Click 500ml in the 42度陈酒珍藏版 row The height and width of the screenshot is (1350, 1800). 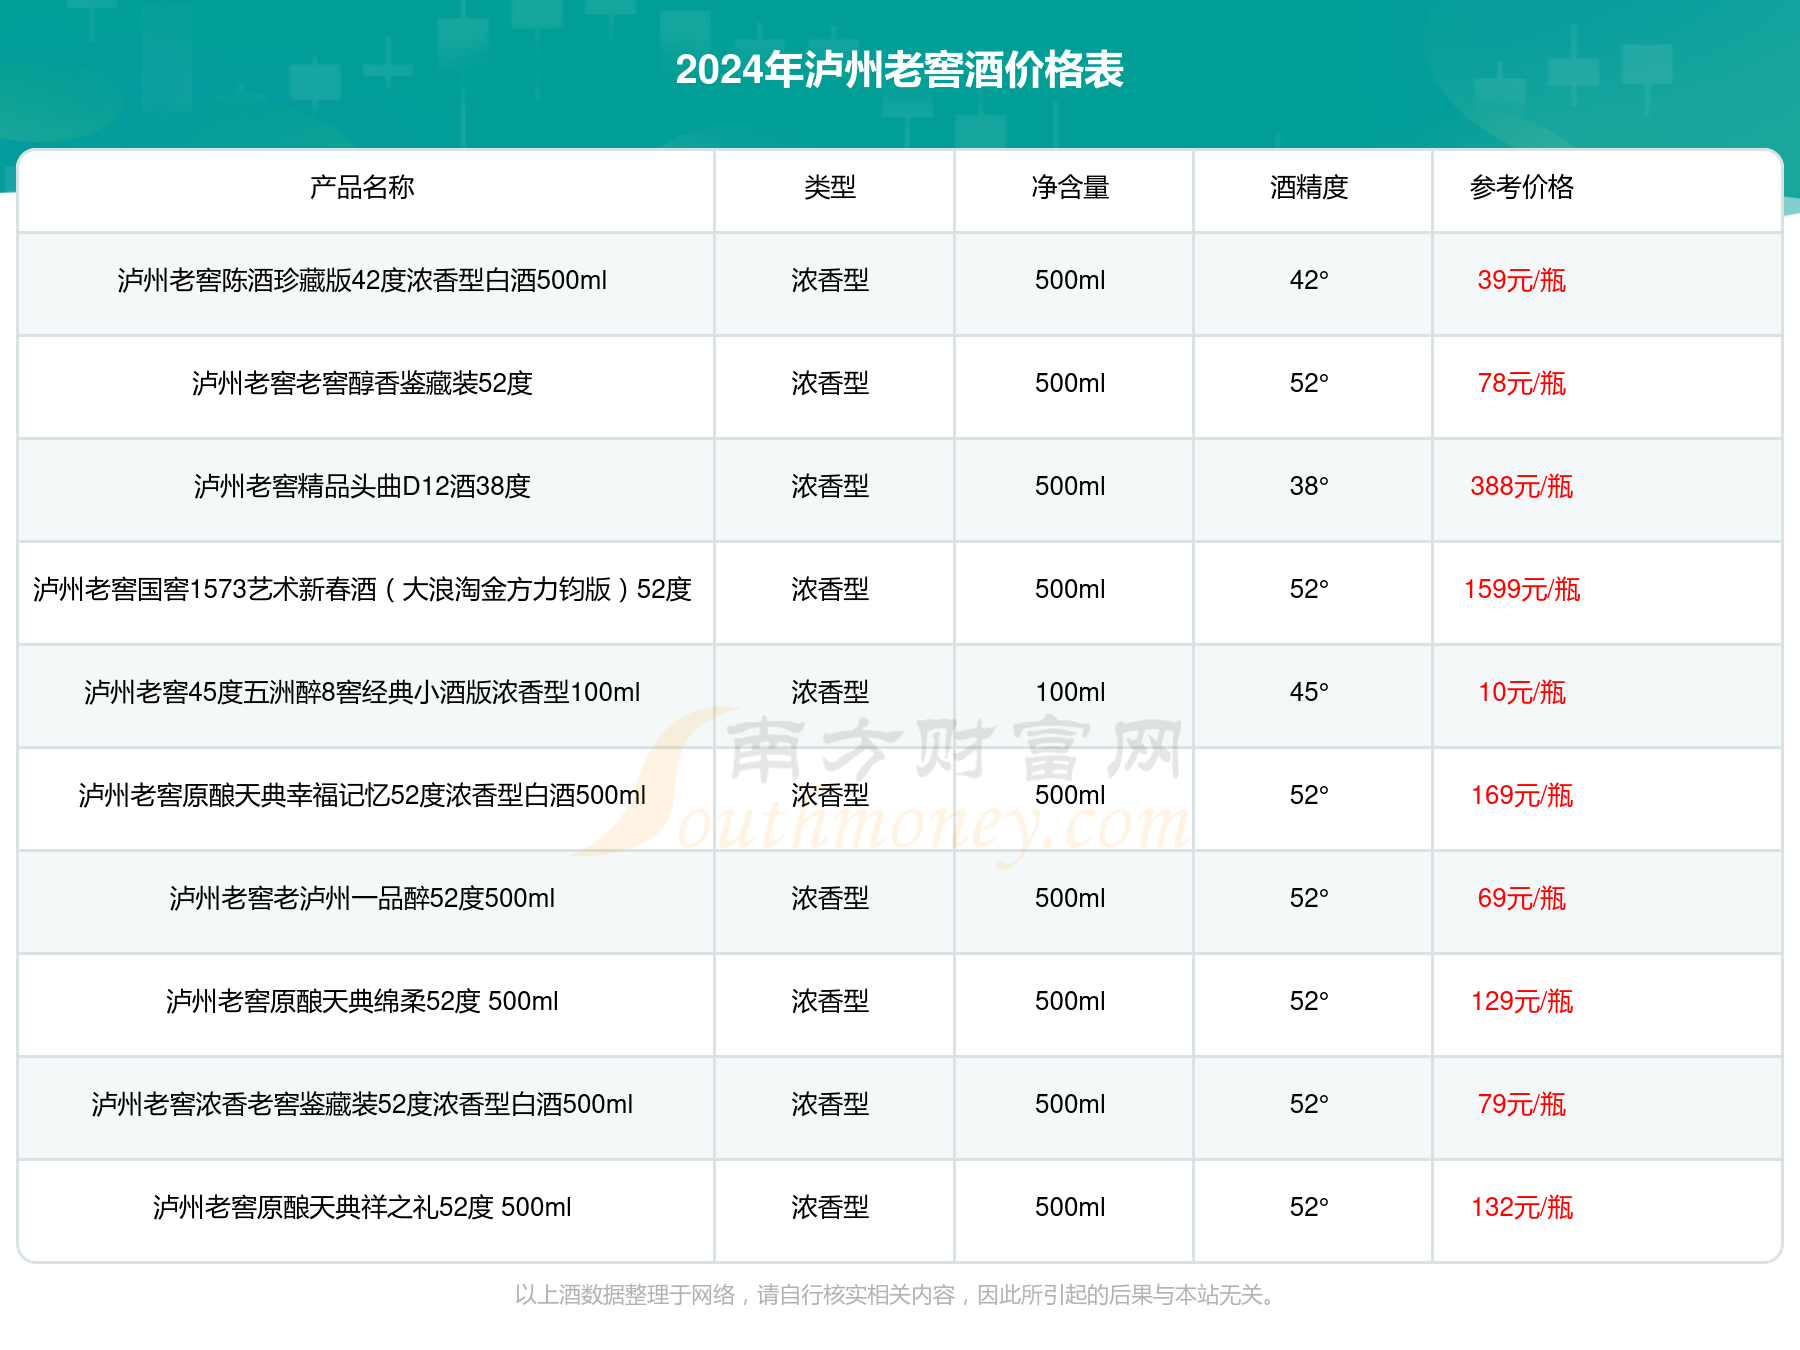click(x=1070, y=280)
